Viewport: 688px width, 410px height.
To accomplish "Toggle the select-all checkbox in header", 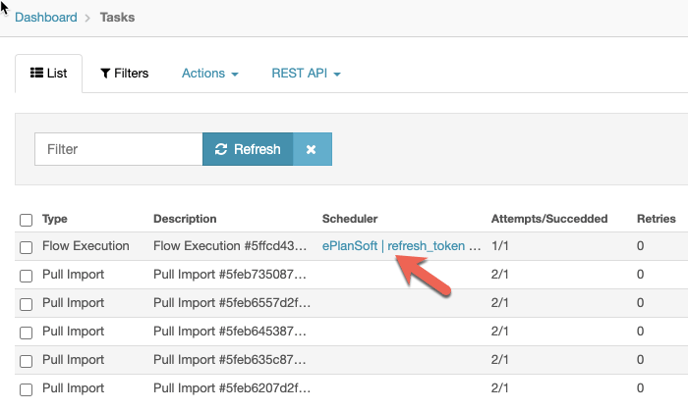I will [x=26, y=219].
